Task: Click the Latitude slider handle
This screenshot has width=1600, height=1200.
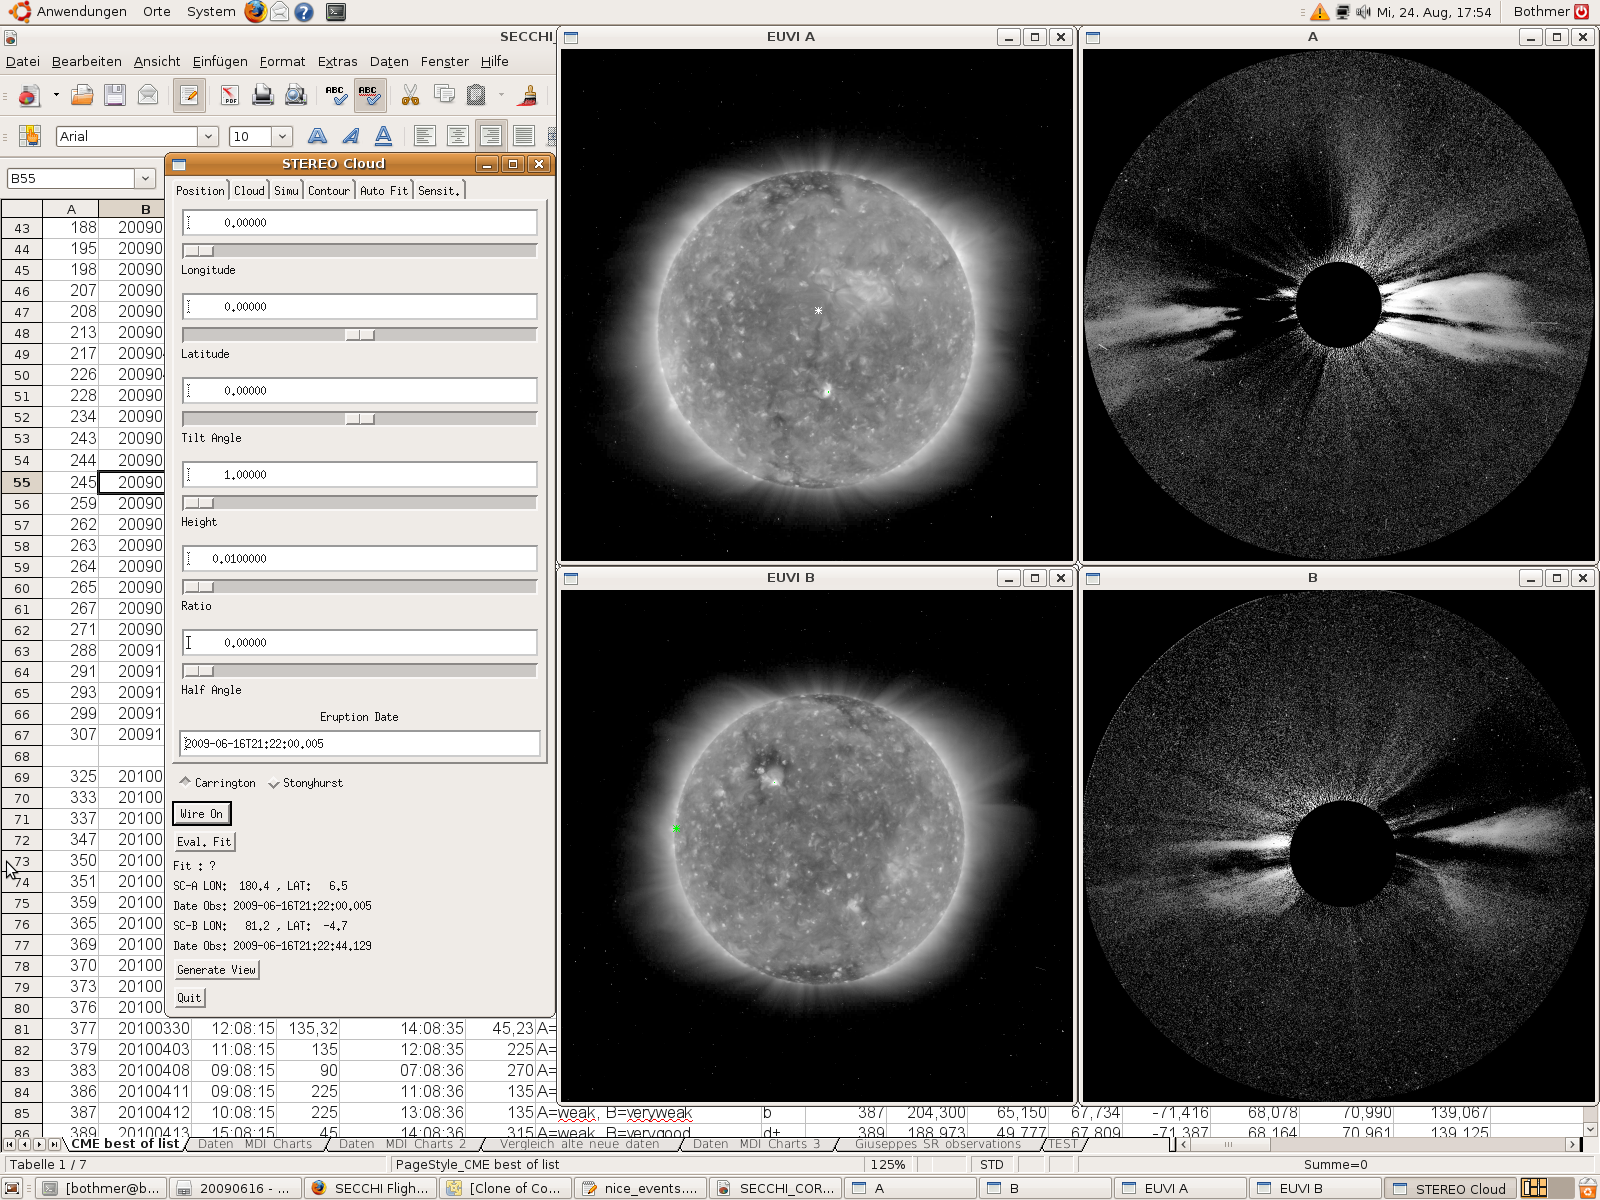Action: [360, 335]
